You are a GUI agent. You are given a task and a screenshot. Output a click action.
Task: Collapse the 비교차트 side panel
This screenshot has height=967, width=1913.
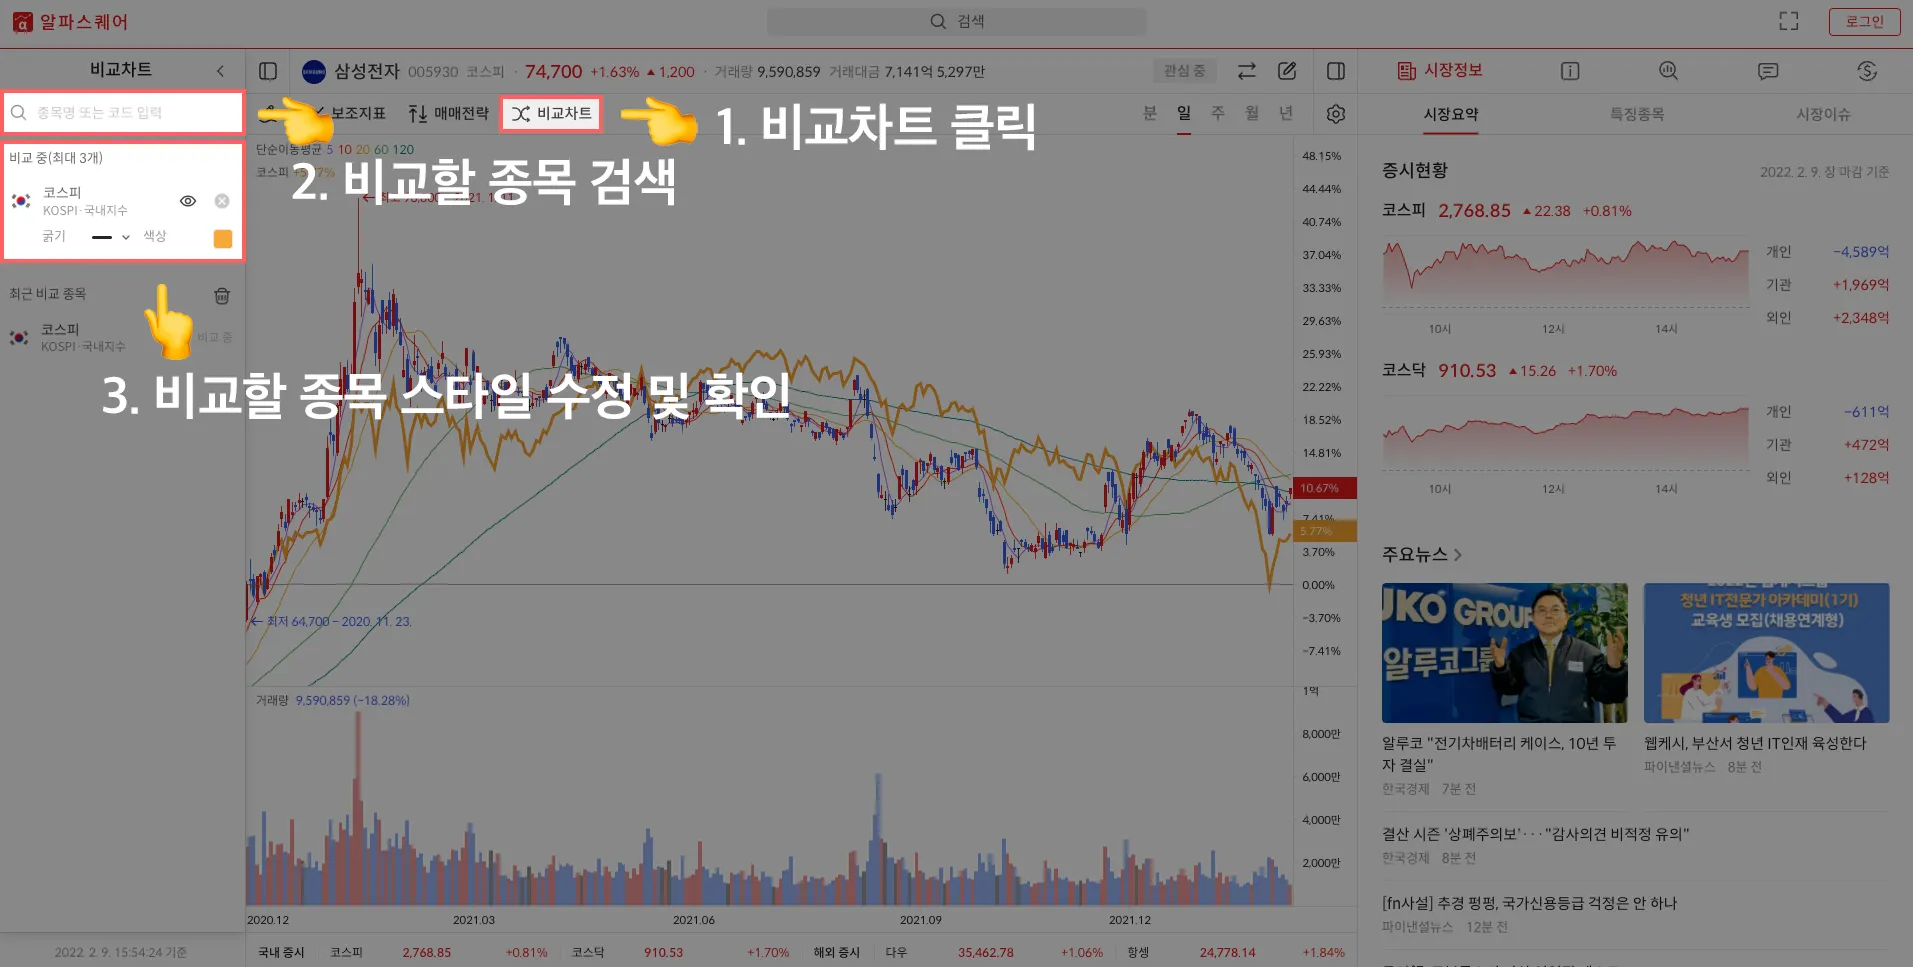(221, 71)
